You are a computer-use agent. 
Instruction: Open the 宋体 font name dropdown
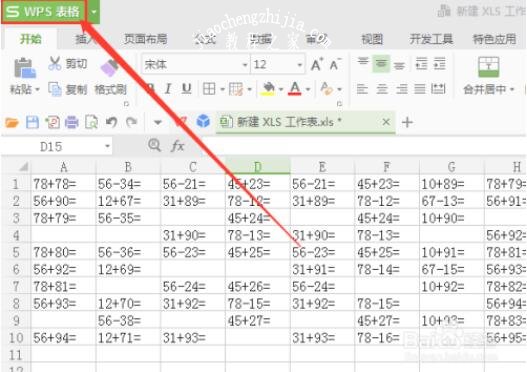pos(246,65)
